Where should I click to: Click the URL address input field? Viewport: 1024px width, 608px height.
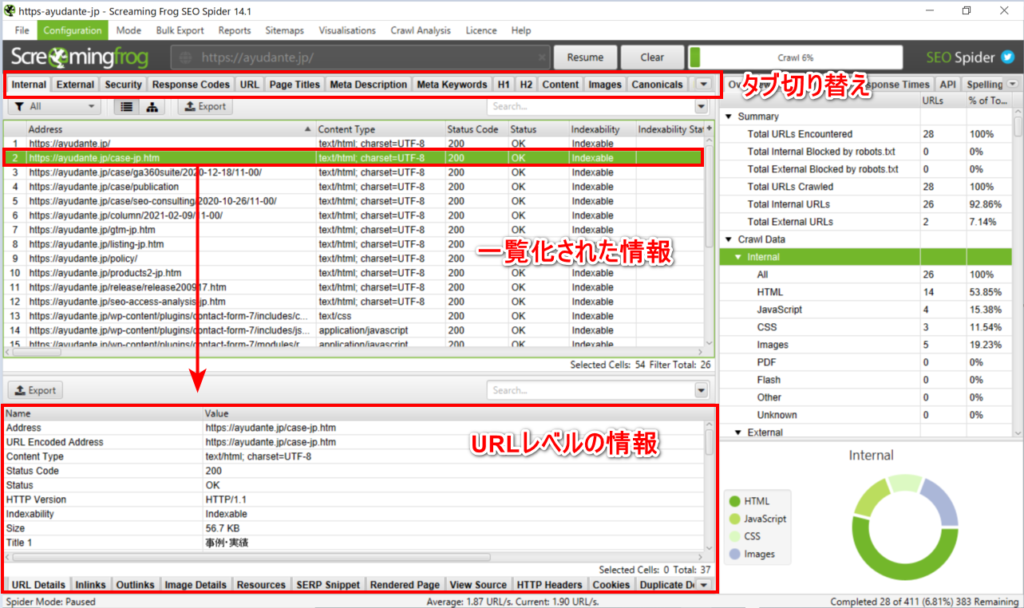359,57
